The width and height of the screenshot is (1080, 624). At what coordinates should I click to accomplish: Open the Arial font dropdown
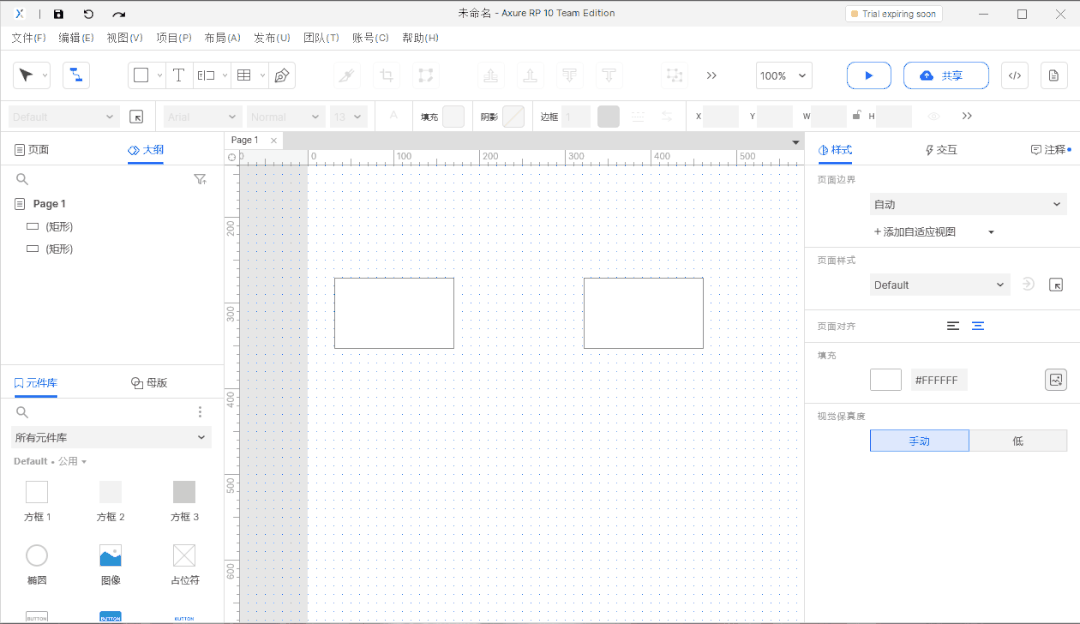[x=202, y=116]
